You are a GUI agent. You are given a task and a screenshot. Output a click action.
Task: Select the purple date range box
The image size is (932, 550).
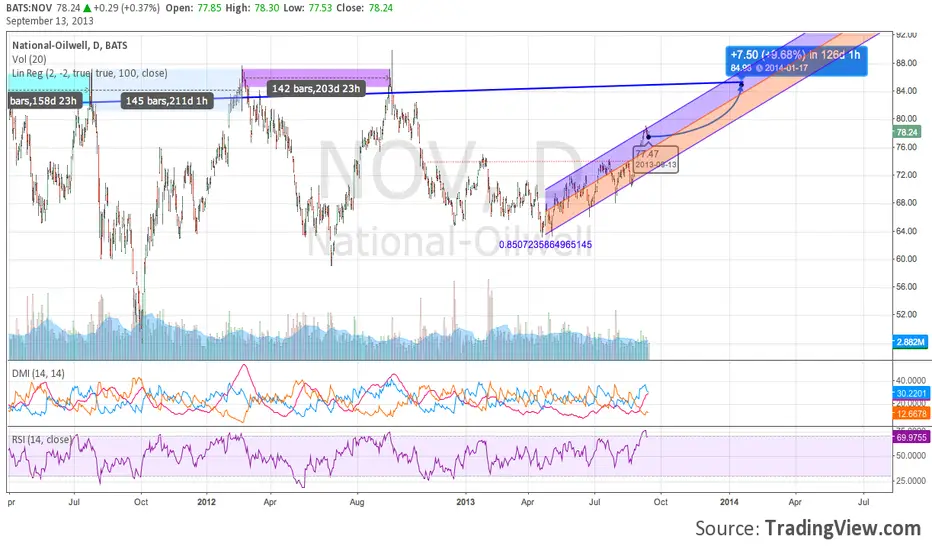coord(316,77)
